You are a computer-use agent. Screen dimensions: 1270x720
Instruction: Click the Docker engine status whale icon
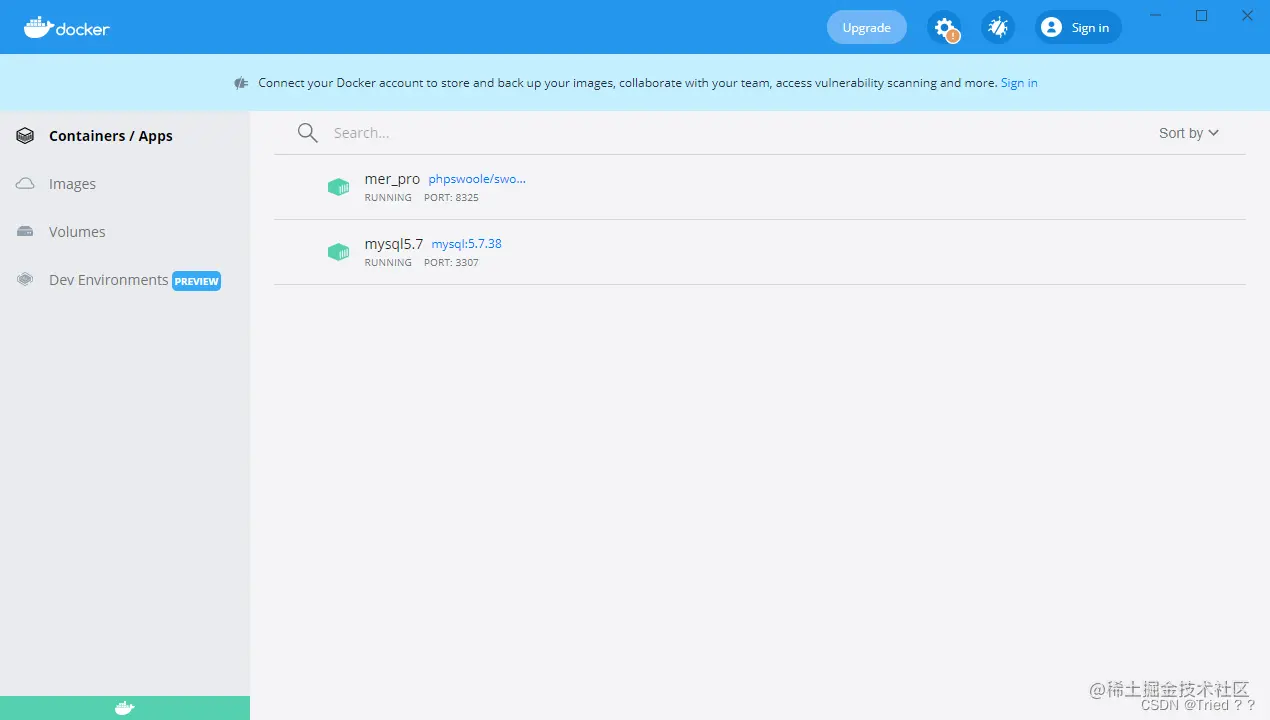pos(124,708)
